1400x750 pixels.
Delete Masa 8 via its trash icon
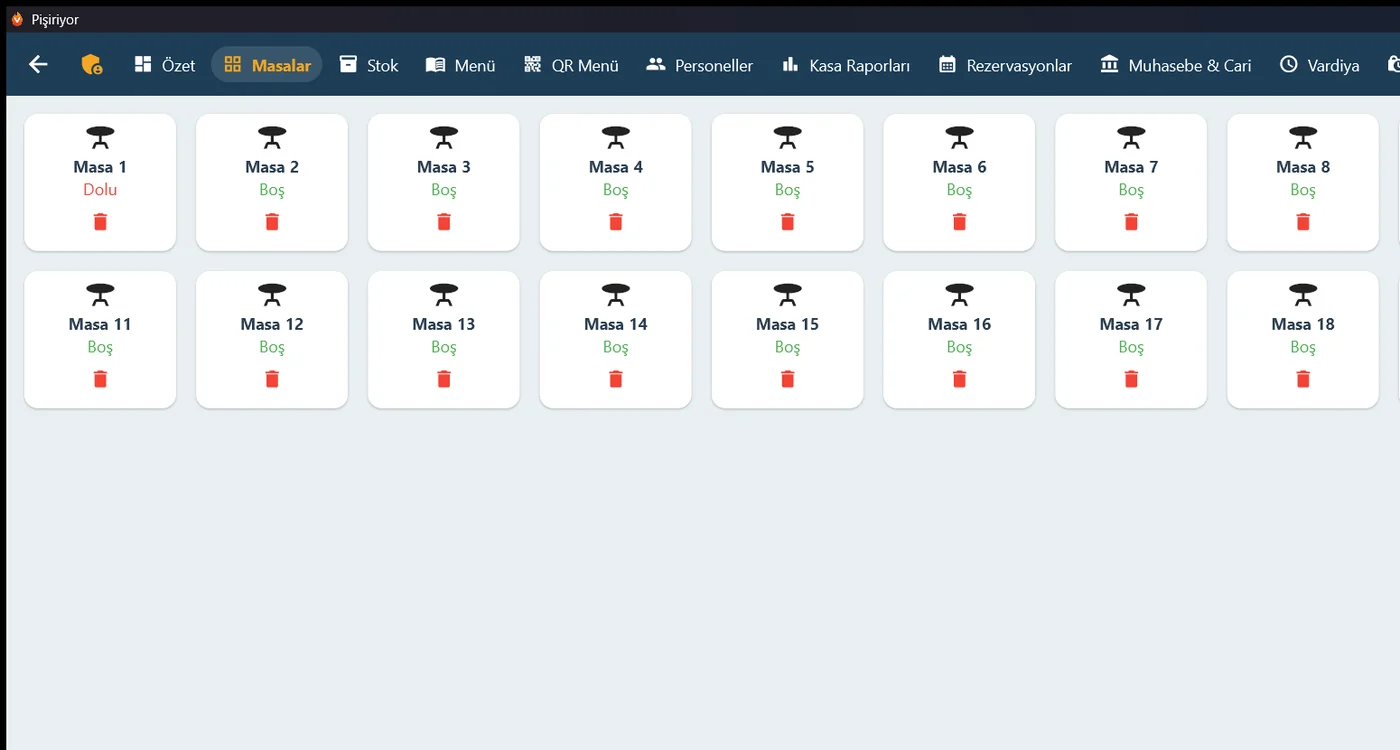point(1303,222)
